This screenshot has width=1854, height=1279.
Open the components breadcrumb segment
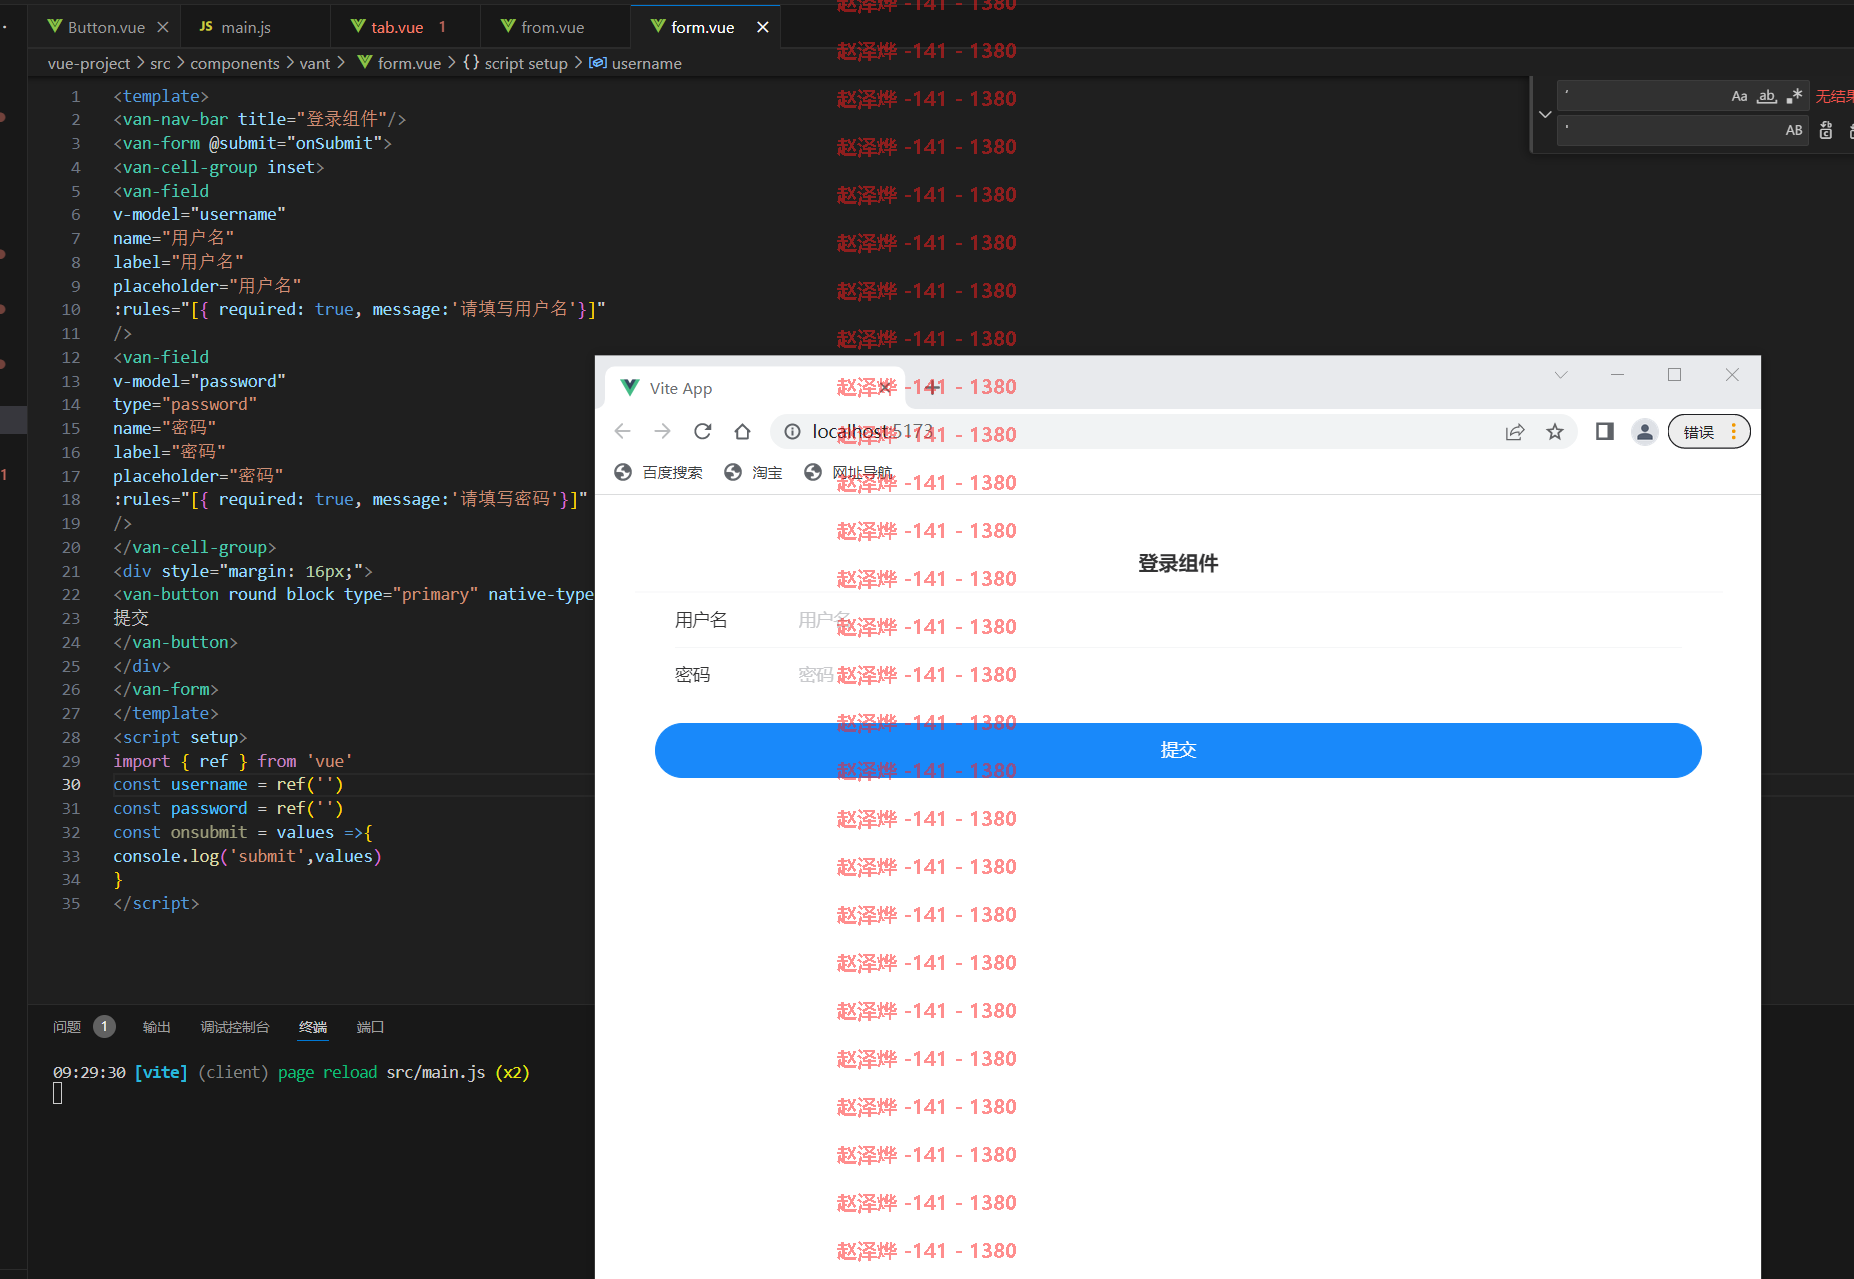pos(235,63)
